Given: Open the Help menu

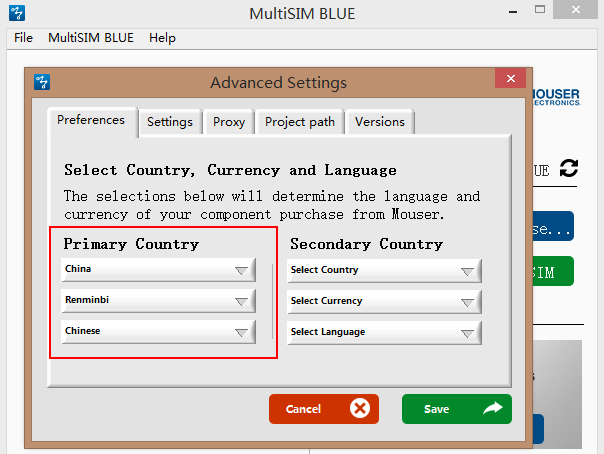Looking at the screenshot, I should pyautogui.click(x=162, y=38).
